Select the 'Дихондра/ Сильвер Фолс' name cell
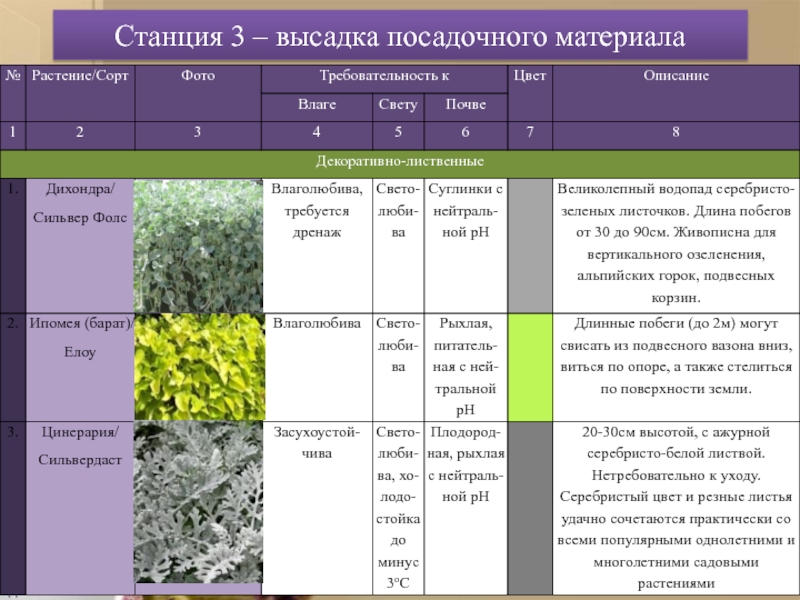 point(79,204)
